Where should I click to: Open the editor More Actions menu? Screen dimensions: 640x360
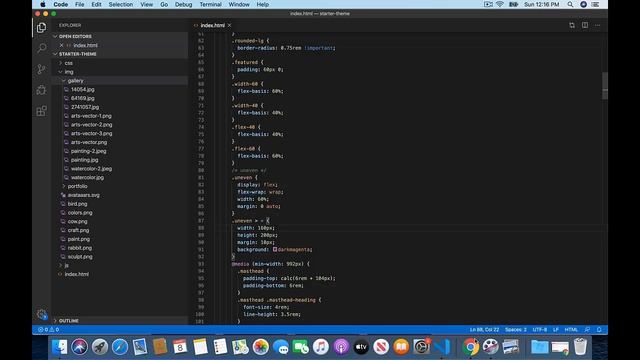point(598,25)
